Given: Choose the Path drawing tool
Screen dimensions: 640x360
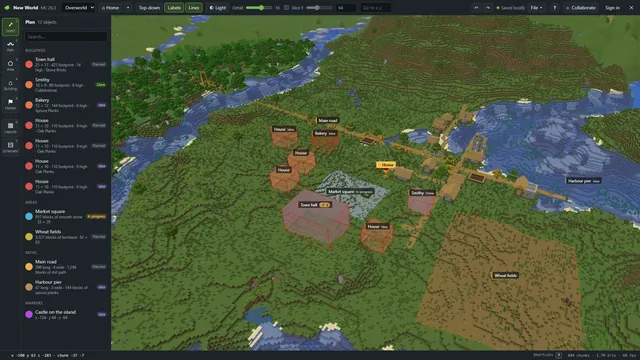Looking at the screenshot, I should 10,46.
